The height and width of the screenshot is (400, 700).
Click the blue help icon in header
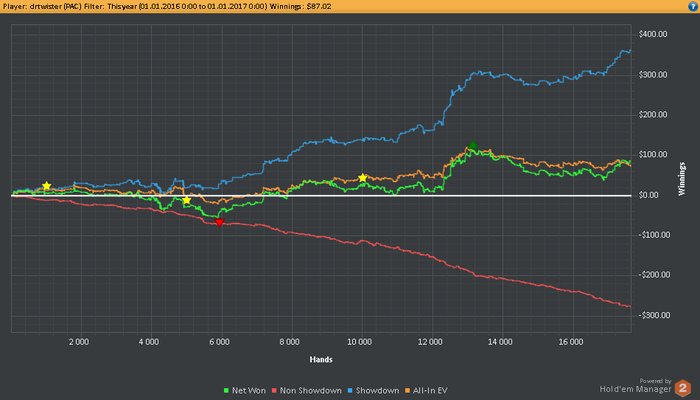[693, 6]
